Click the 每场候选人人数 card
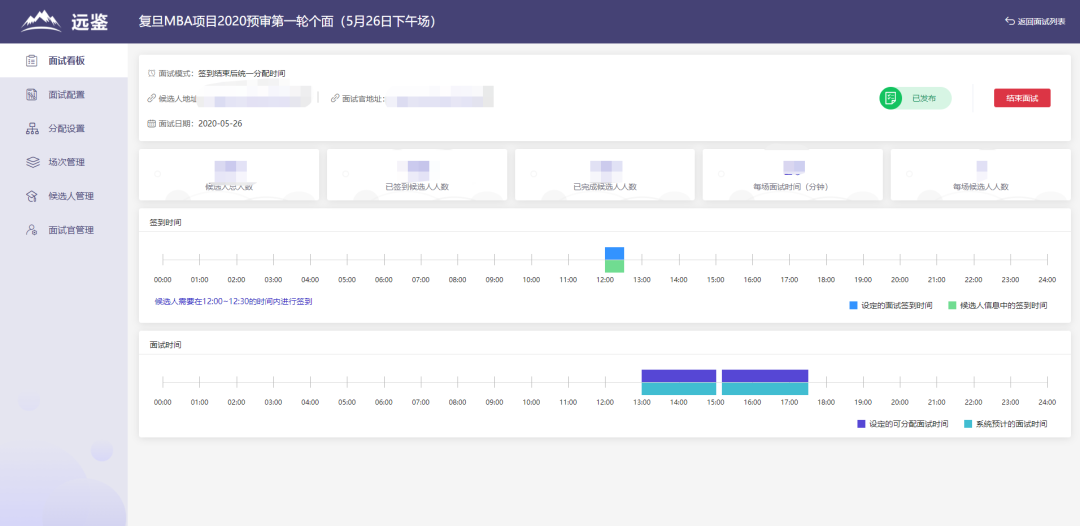 (980, 175)
